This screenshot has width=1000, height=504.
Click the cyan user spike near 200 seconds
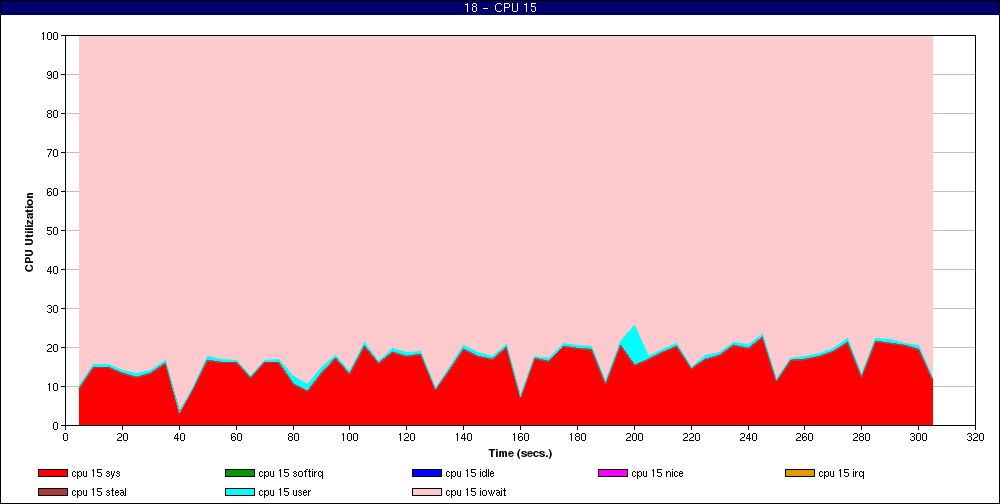(635, 346)
